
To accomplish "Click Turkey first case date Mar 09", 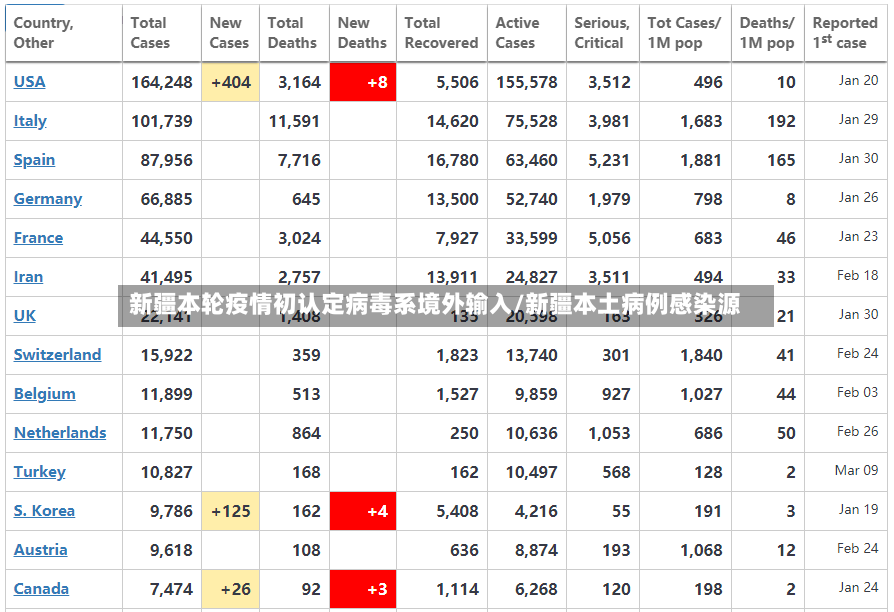I will 856,470.
